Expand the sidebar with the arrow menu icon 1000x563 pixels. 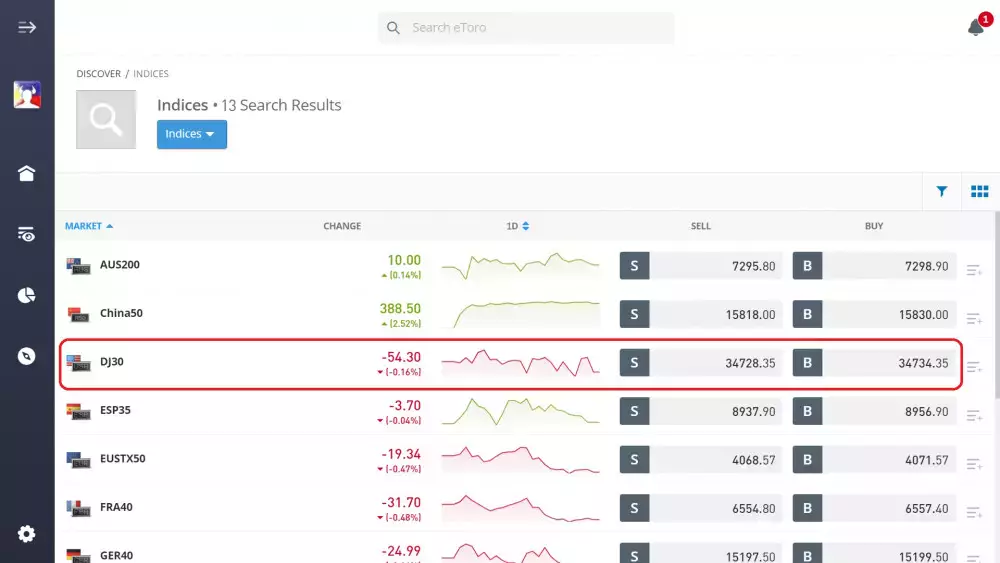point(27,27)
